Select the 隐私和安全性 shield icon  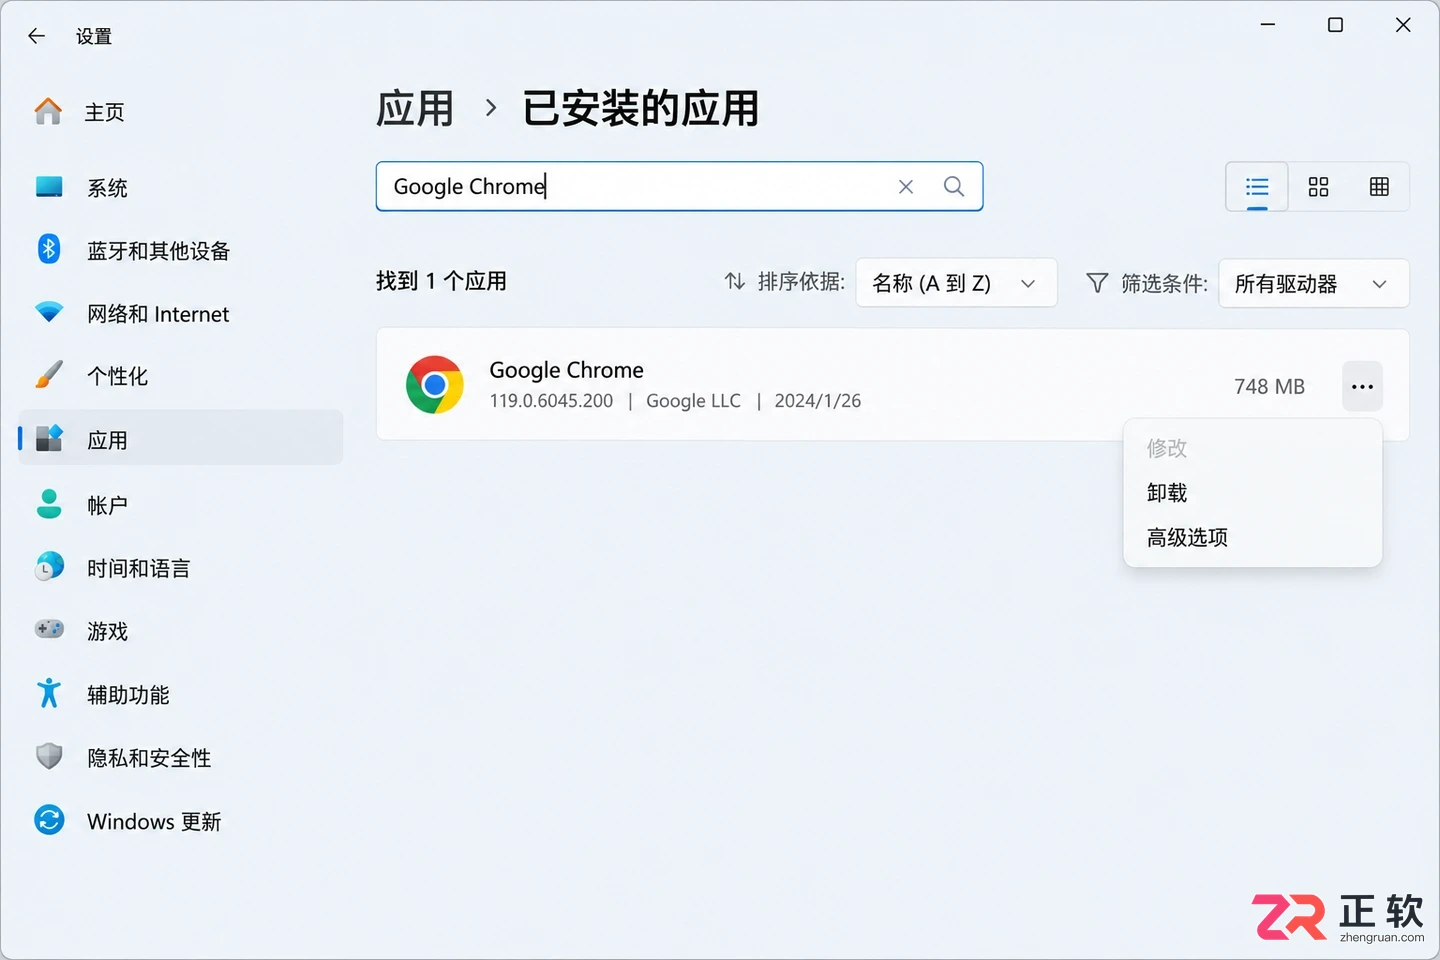point(49,756)
